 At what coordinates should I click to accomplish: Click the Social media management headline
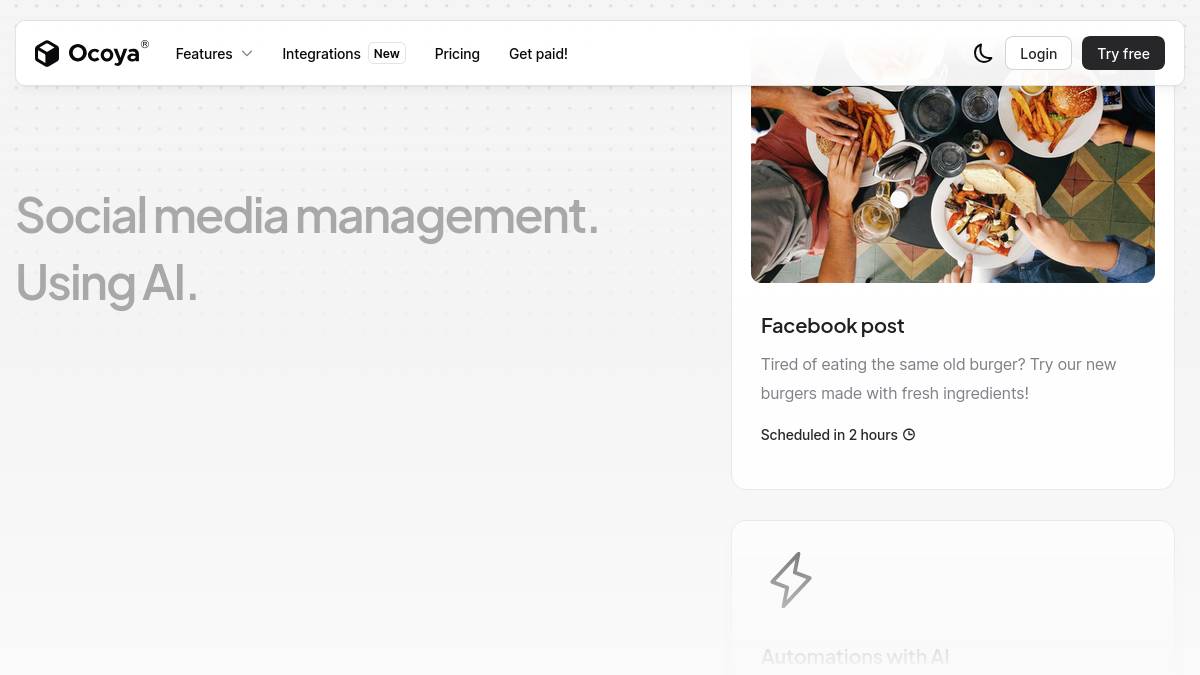307,216
